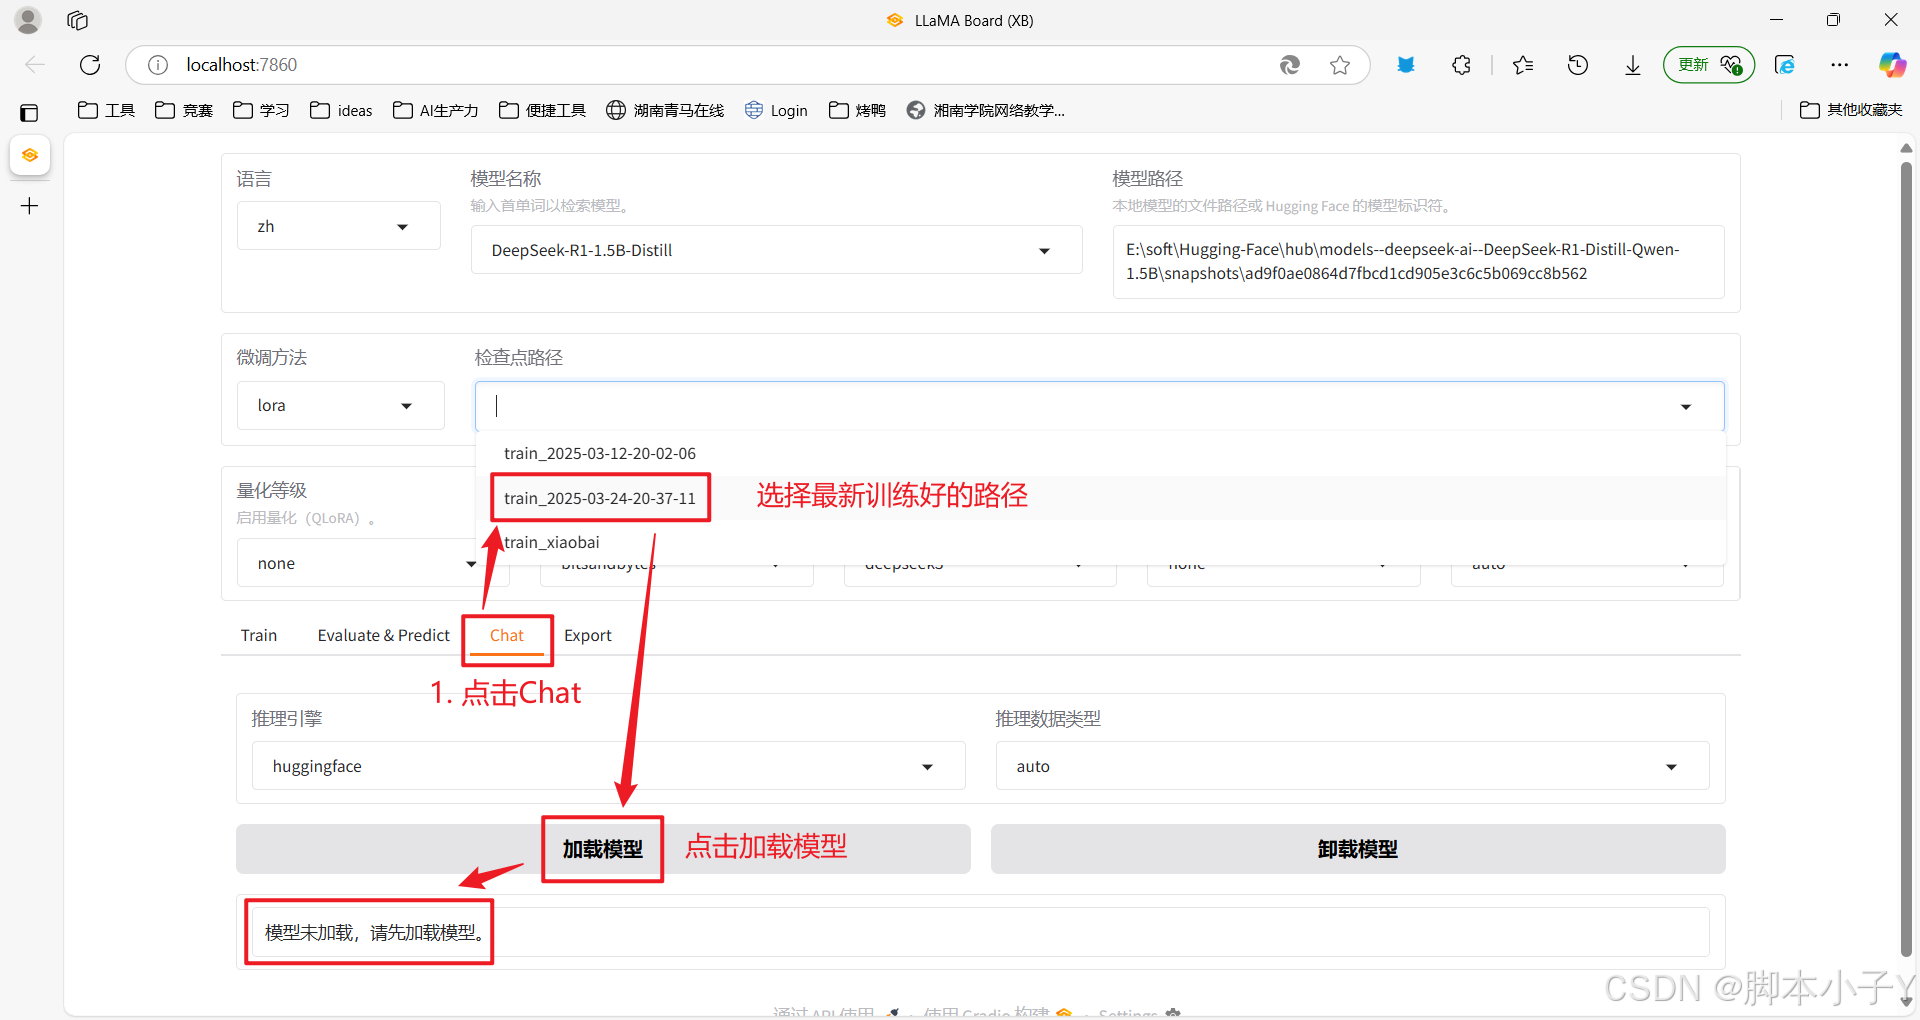Screen dimensions: 1920x1020
Task: Expand the 推理数据类型 auto dropdown
Action: point(1352,766)
